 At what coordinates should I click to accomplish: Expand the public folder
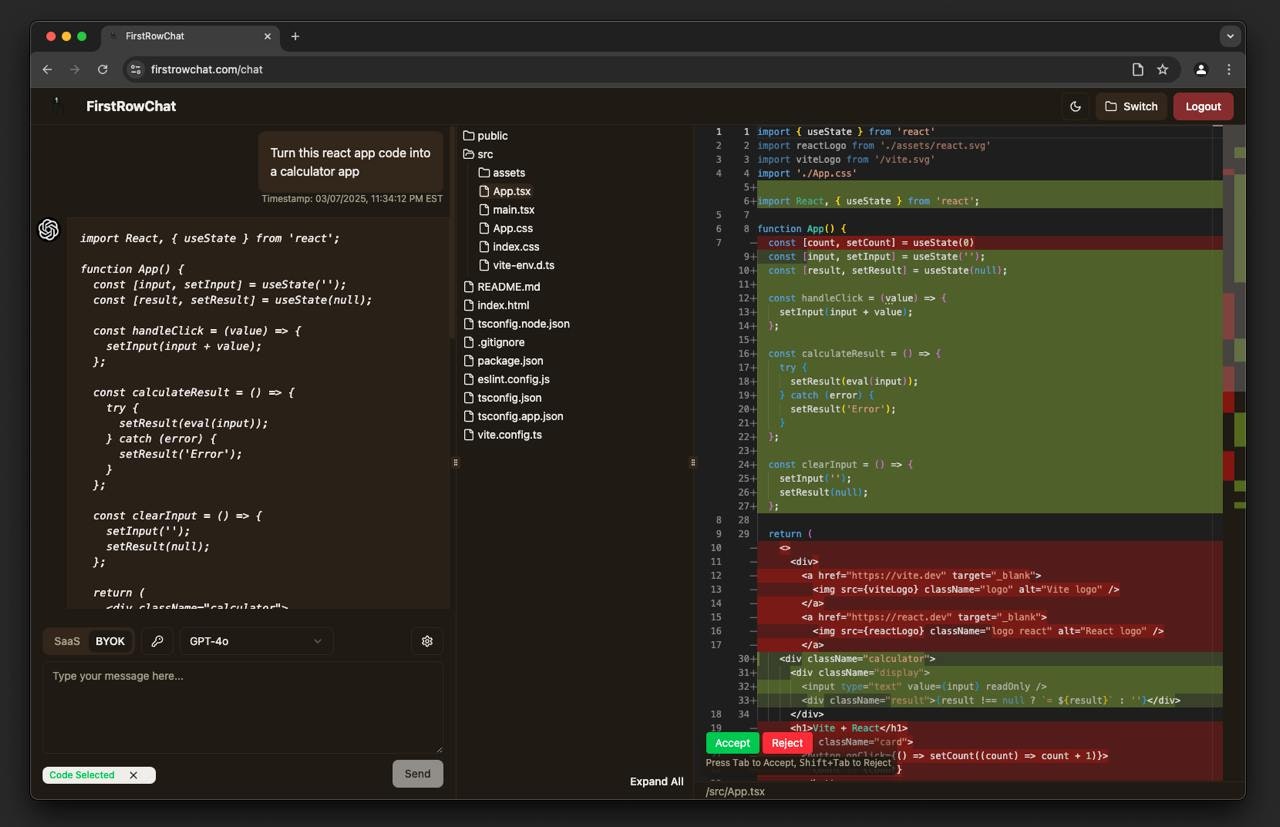tap(492, 136)
